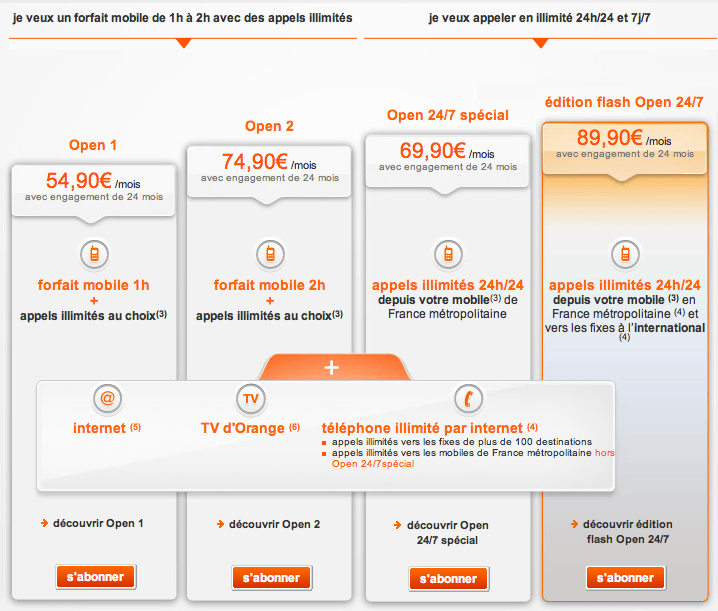Image resolution: width=718 pixels, height=611 pixels.
Task: Subscribe to édition flash Open 24/7
Action: (x=625, y=578)
